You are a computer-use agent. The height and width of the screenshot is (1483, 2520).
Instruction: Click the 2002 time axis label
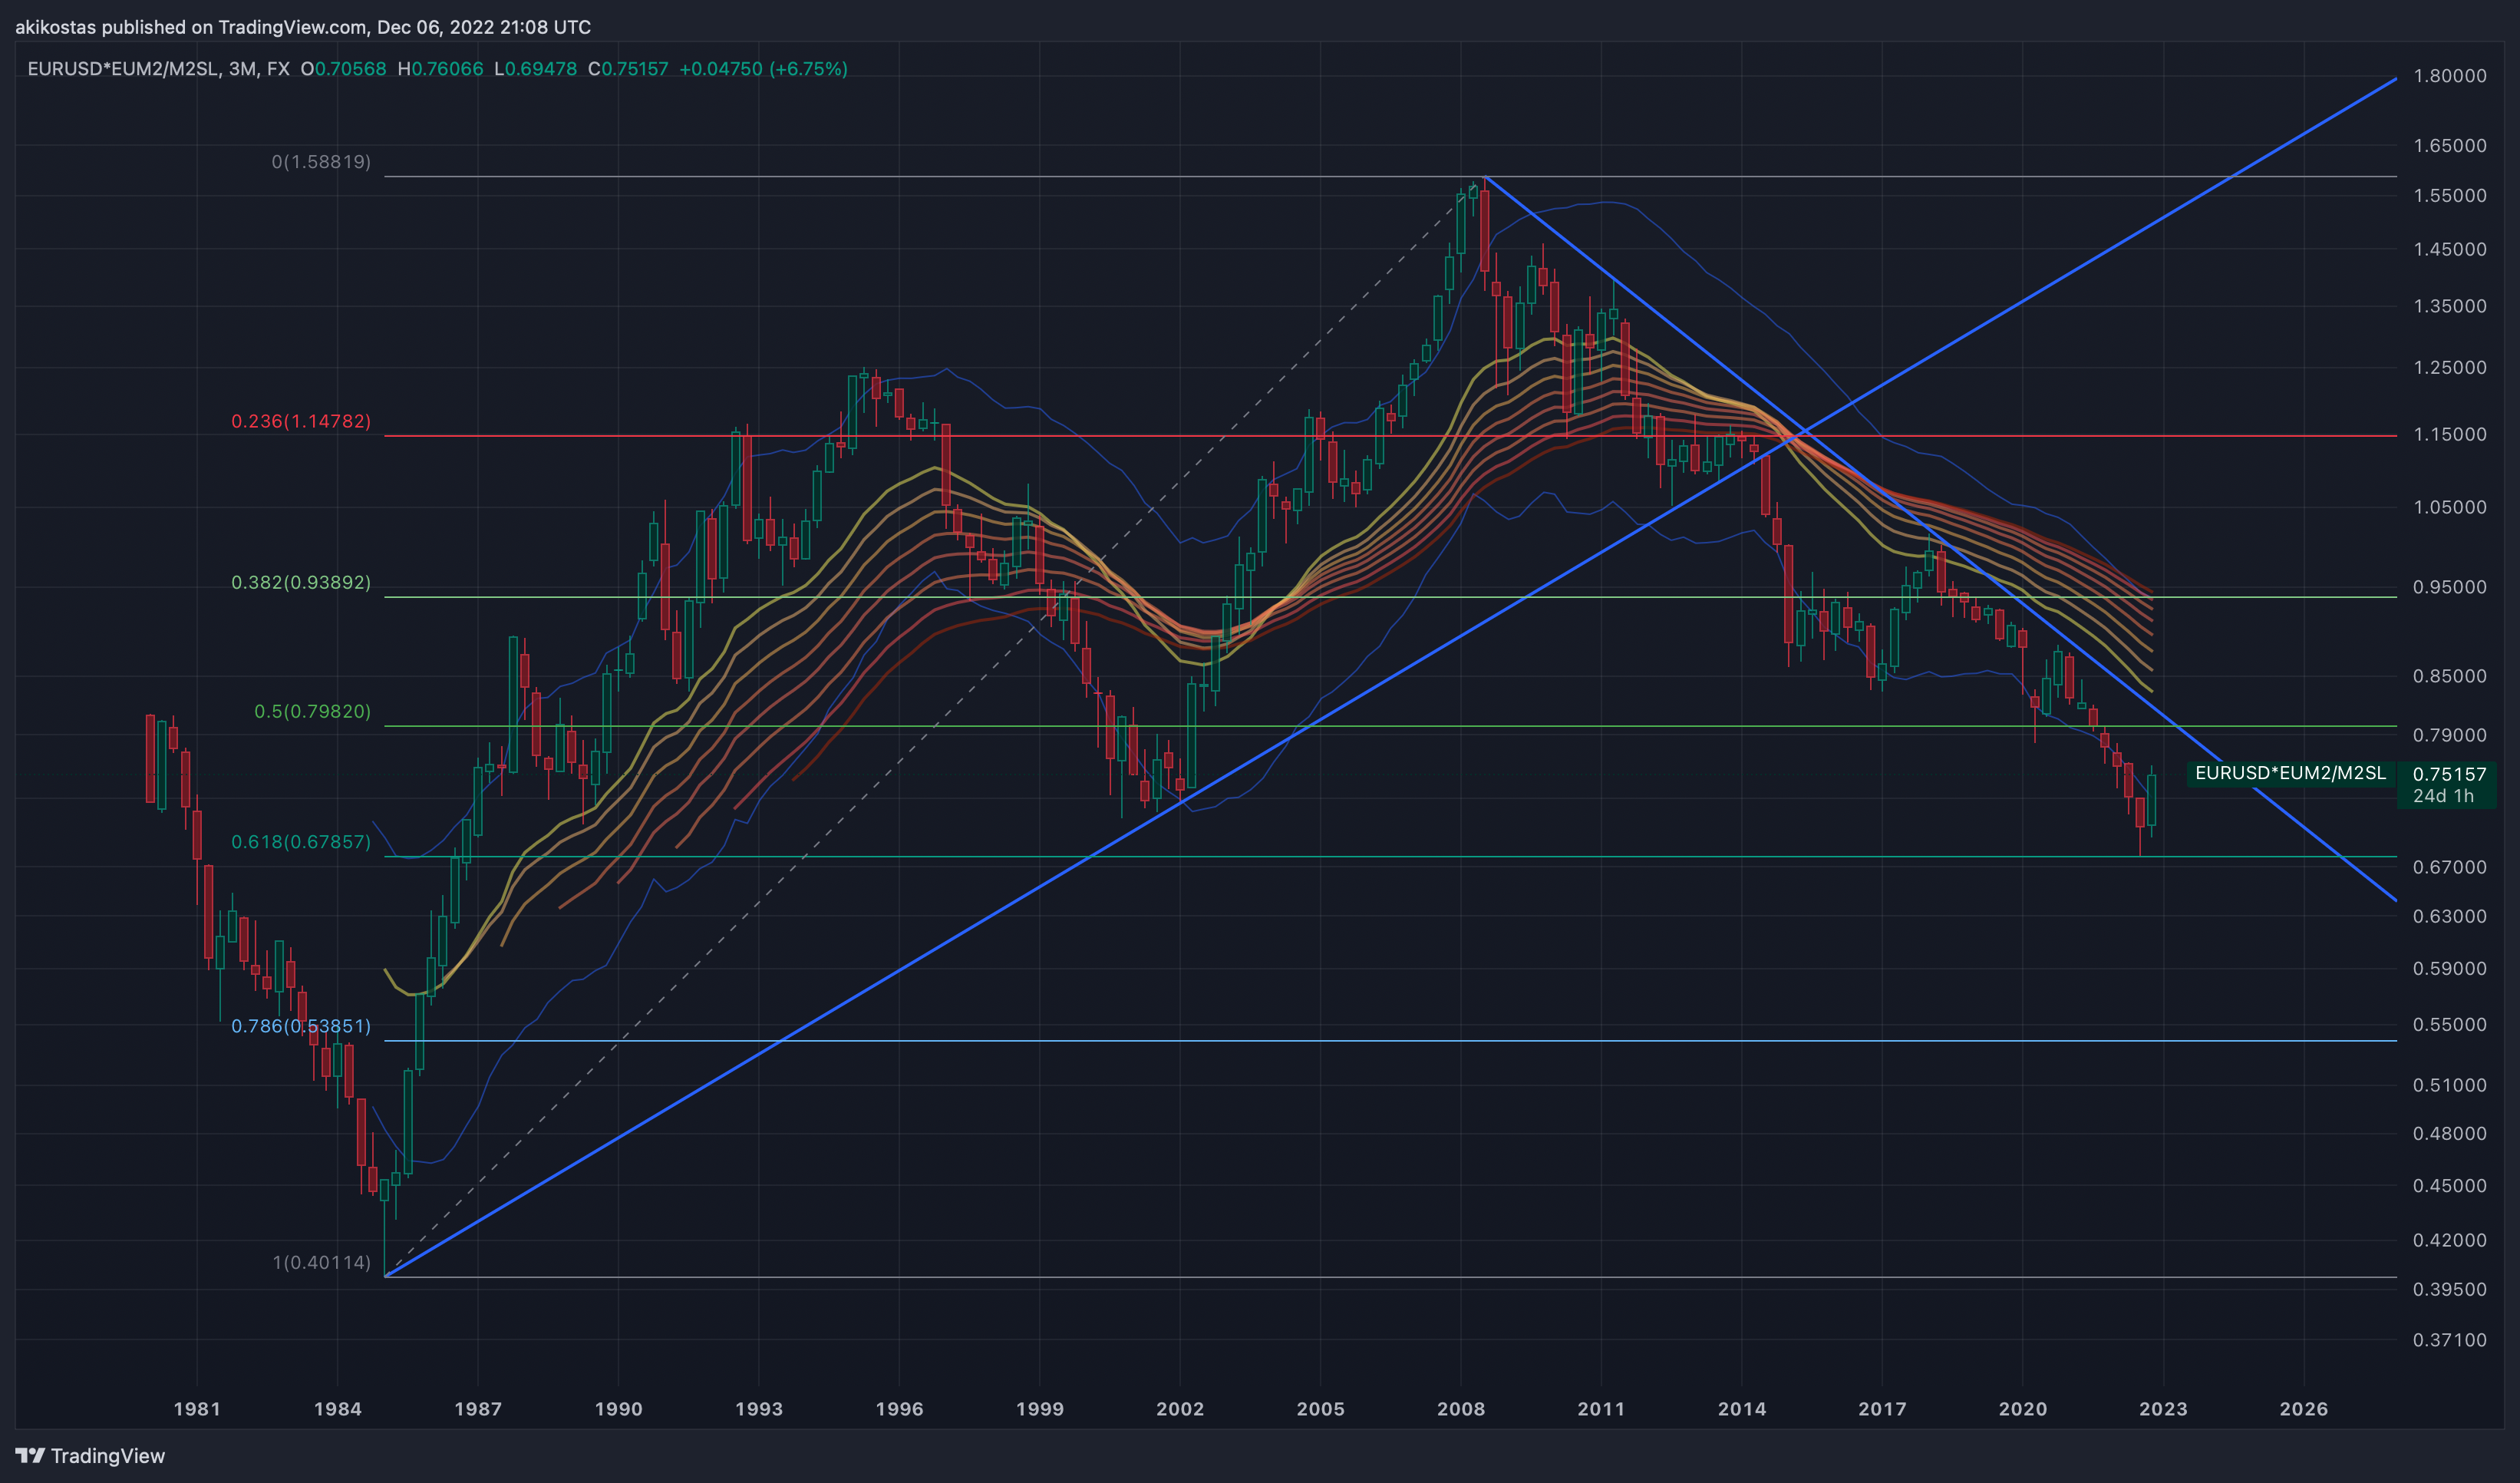coord(1181,1409)
